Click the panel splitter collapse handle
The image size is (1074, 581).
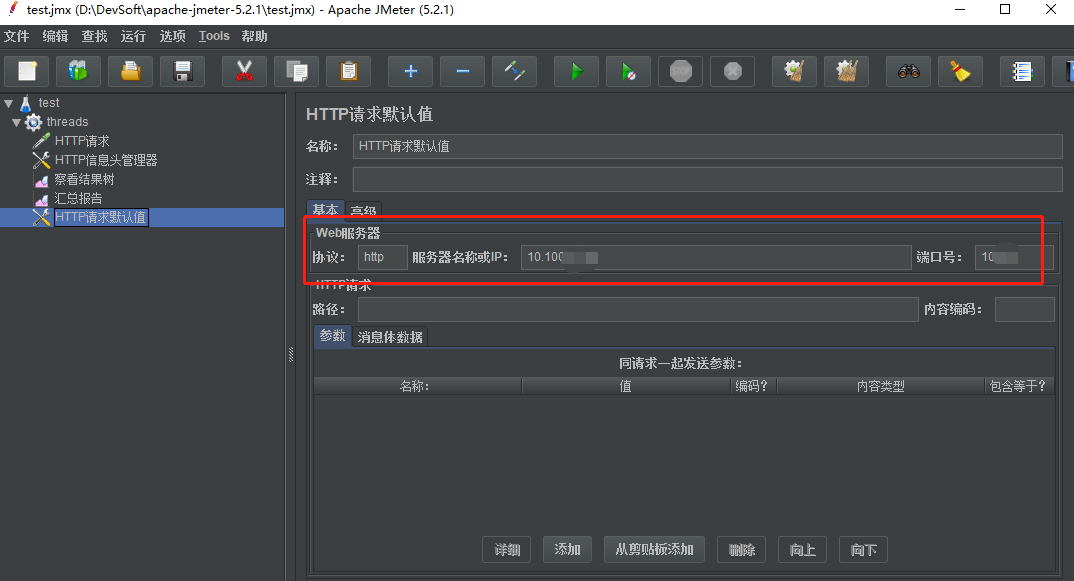[x=291, y=354]
